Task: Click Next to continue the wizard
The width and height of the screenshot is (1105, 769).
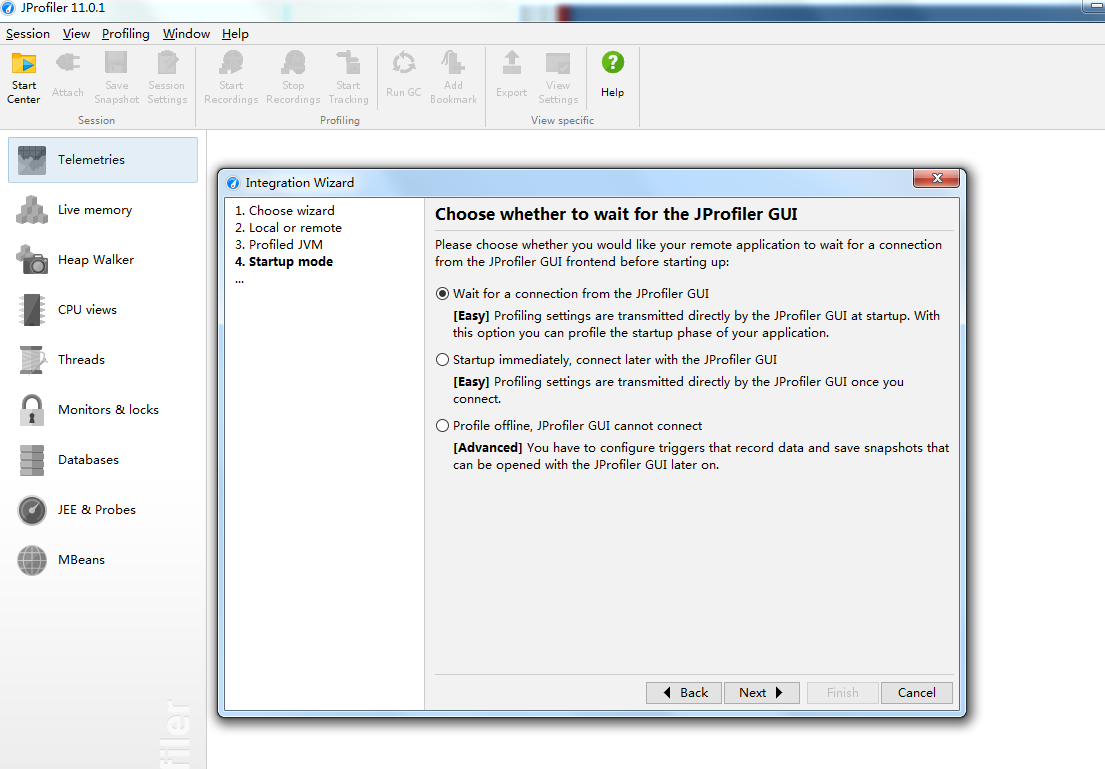Action: (762, 693)
